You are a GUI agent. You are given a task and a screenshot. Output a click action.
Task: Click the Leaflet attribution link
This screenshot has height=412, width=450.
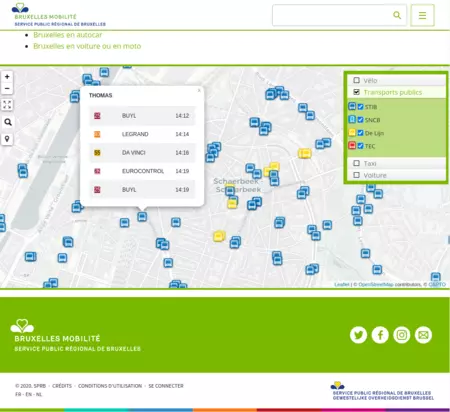[342, 284]
